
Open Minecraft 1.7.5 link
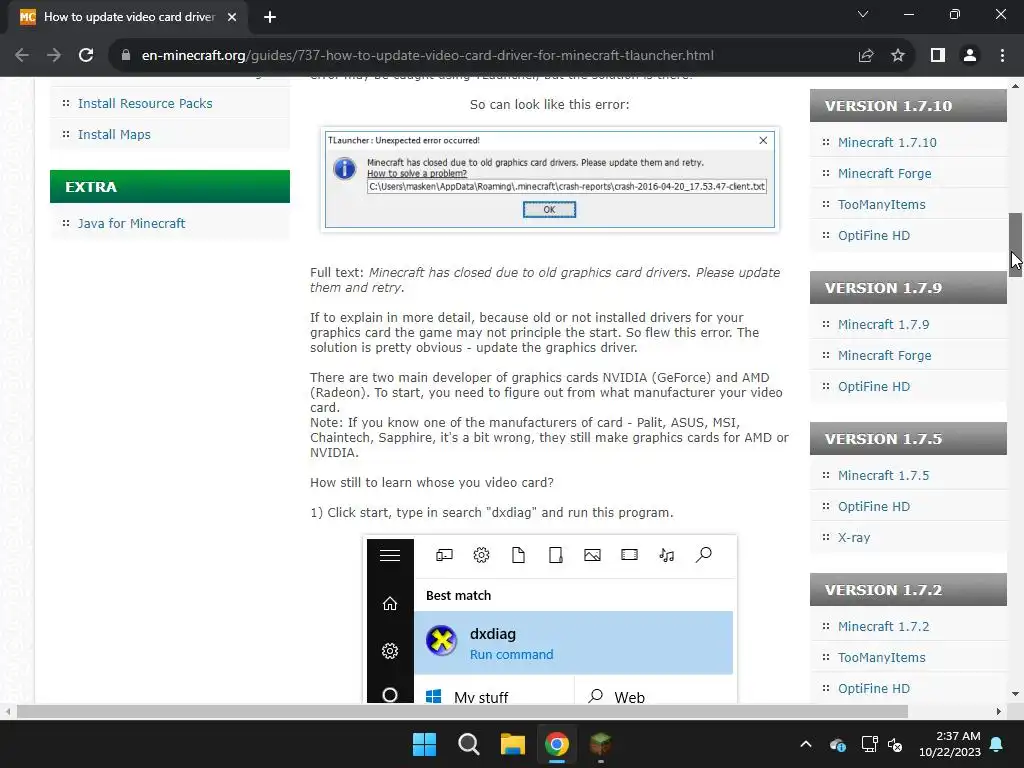(x=884, y=475)
